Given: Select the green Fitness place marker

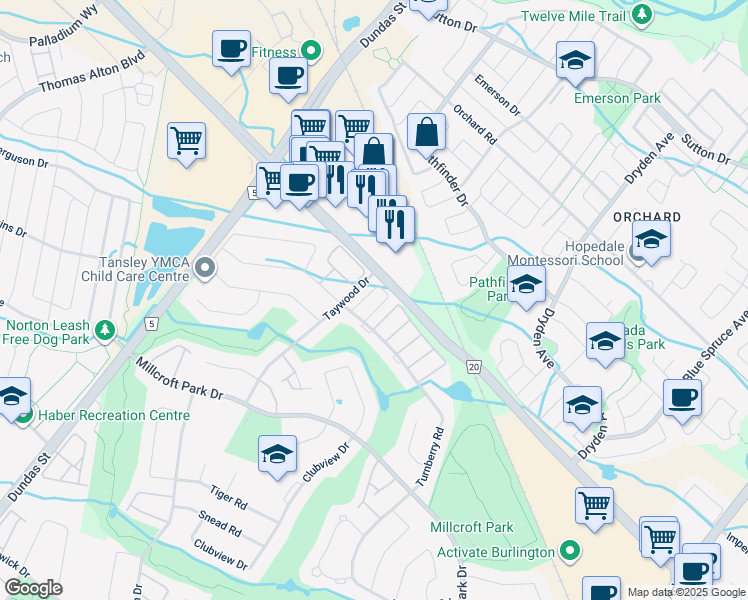Looking at the screenshot, I should click(x=311, y=52).
